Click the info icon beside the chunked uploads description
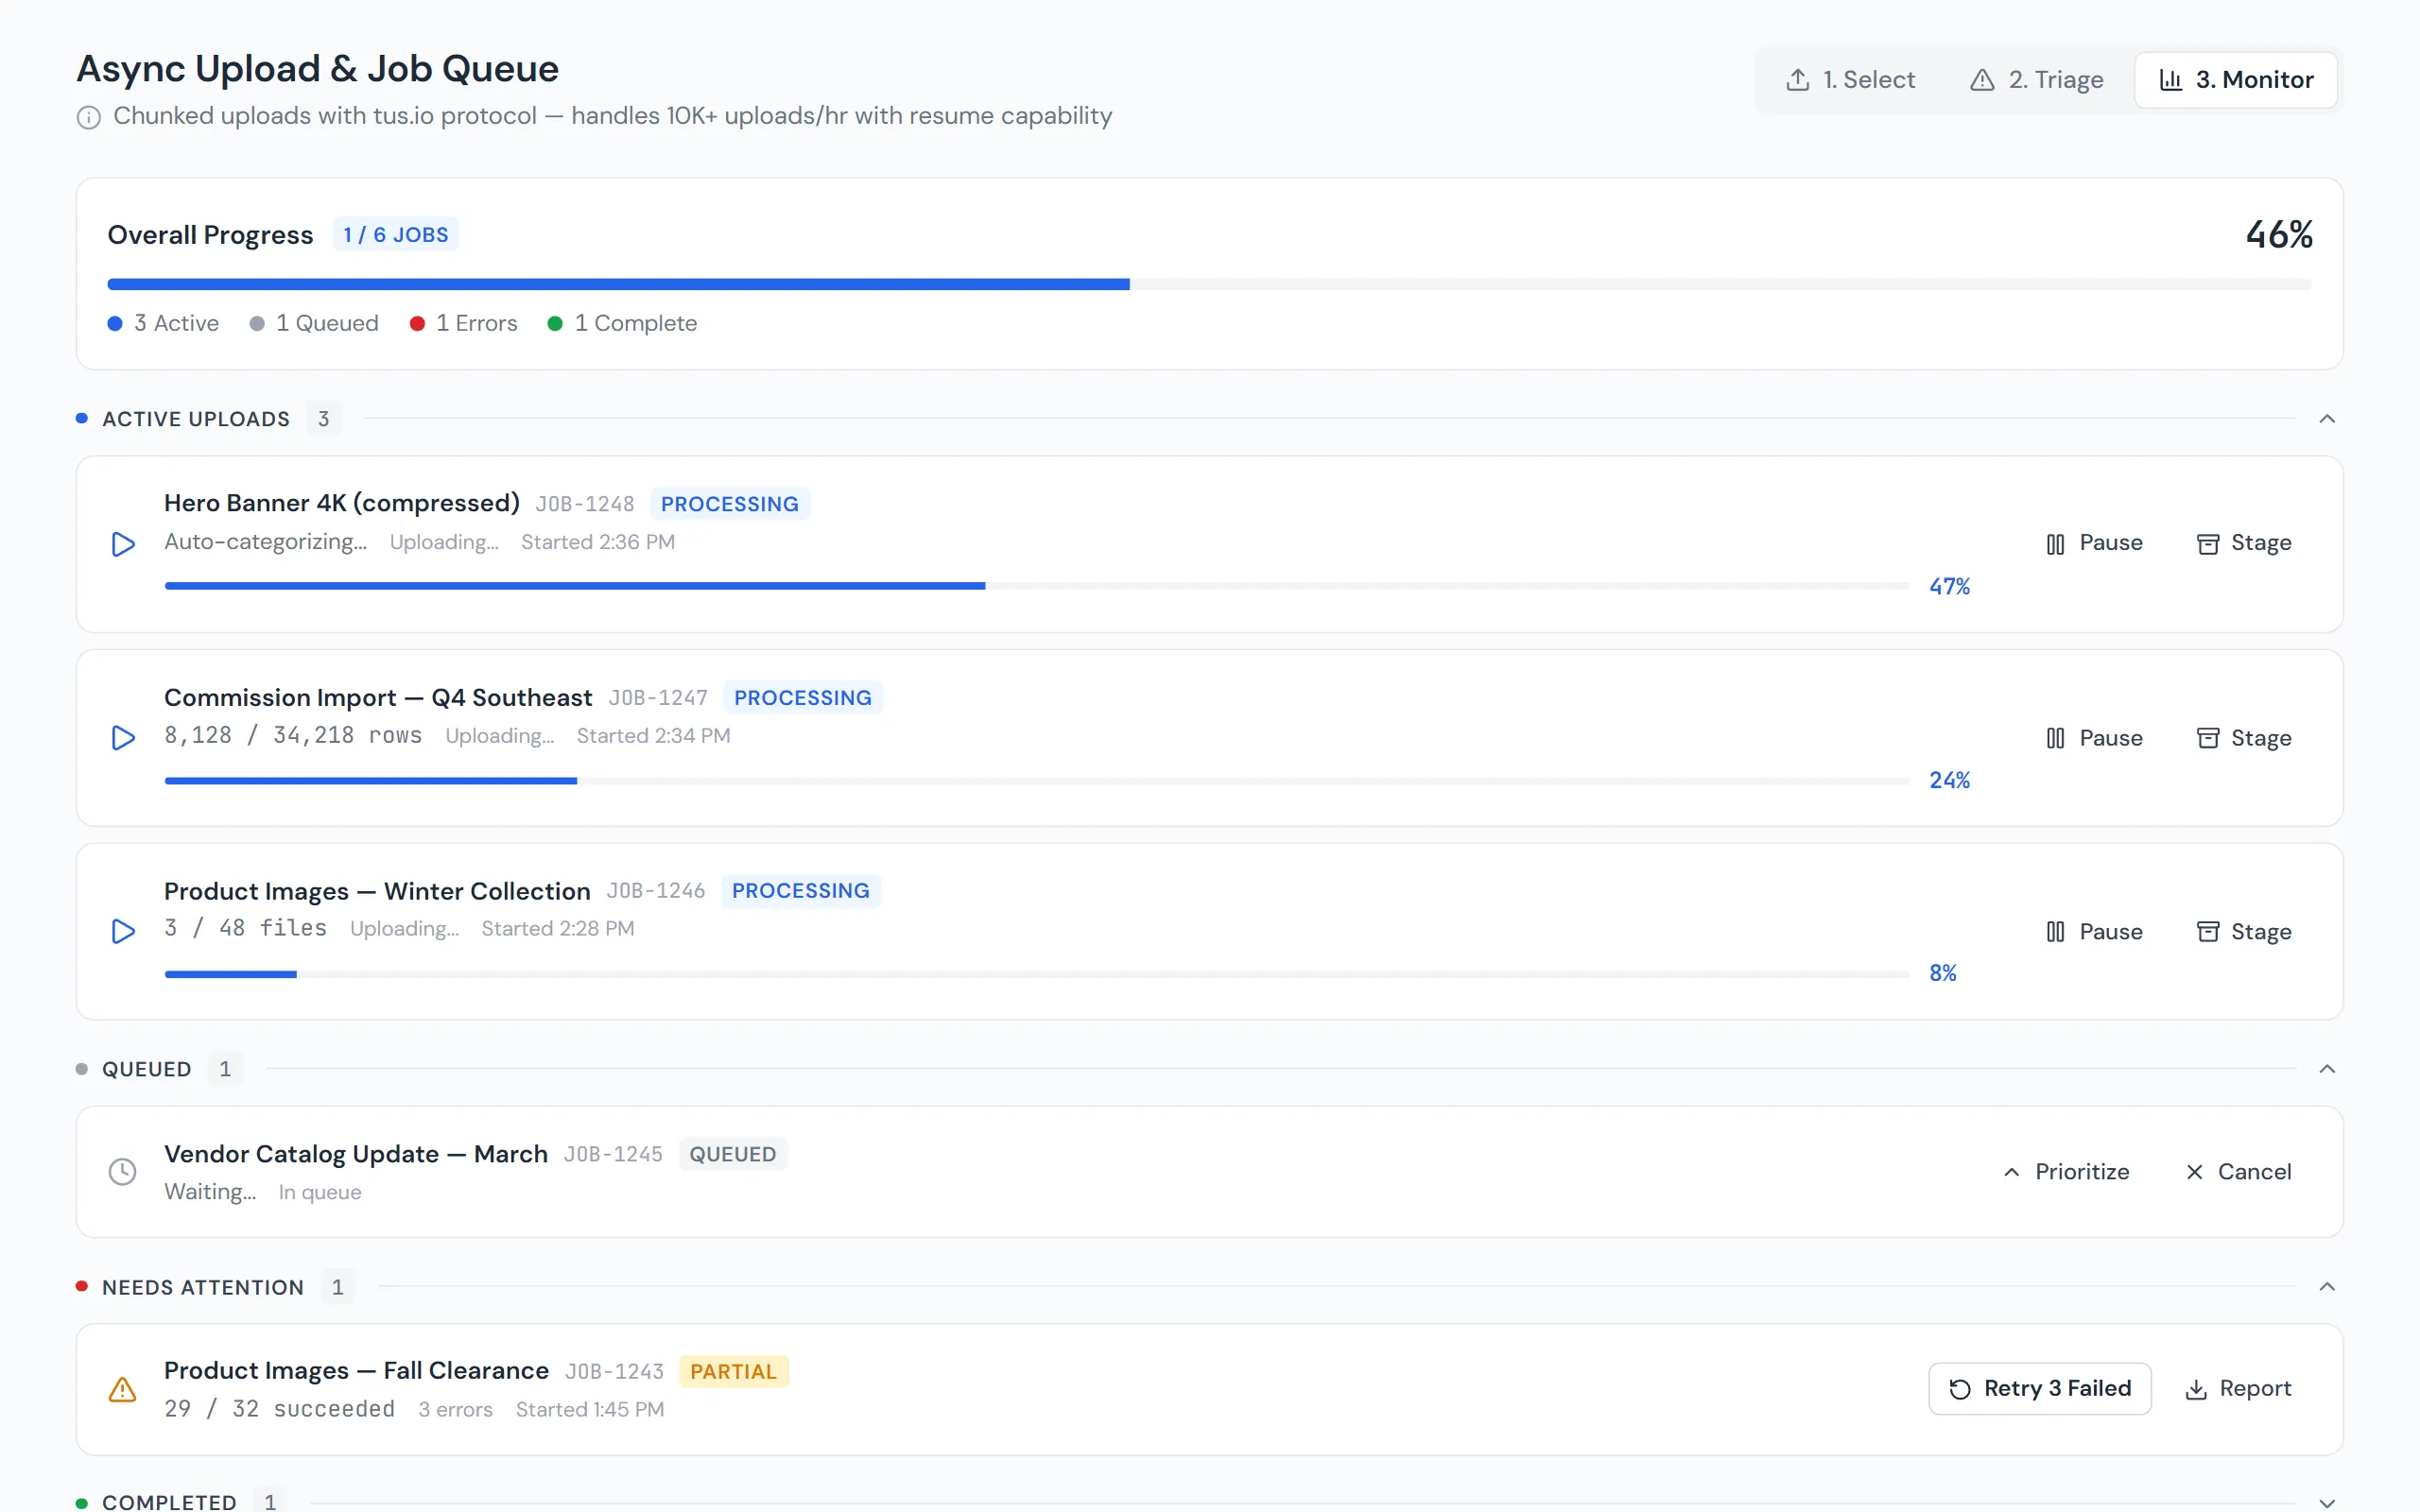Image resolution: width=2420 pixels, height=1512 pixels. (x=89, y=117)
